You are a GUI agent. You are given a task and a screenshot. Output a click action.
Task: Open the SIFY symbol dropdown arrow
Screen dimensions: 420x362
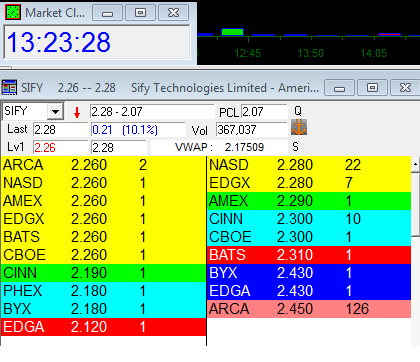pyautogui.click(x=55, y=111)
